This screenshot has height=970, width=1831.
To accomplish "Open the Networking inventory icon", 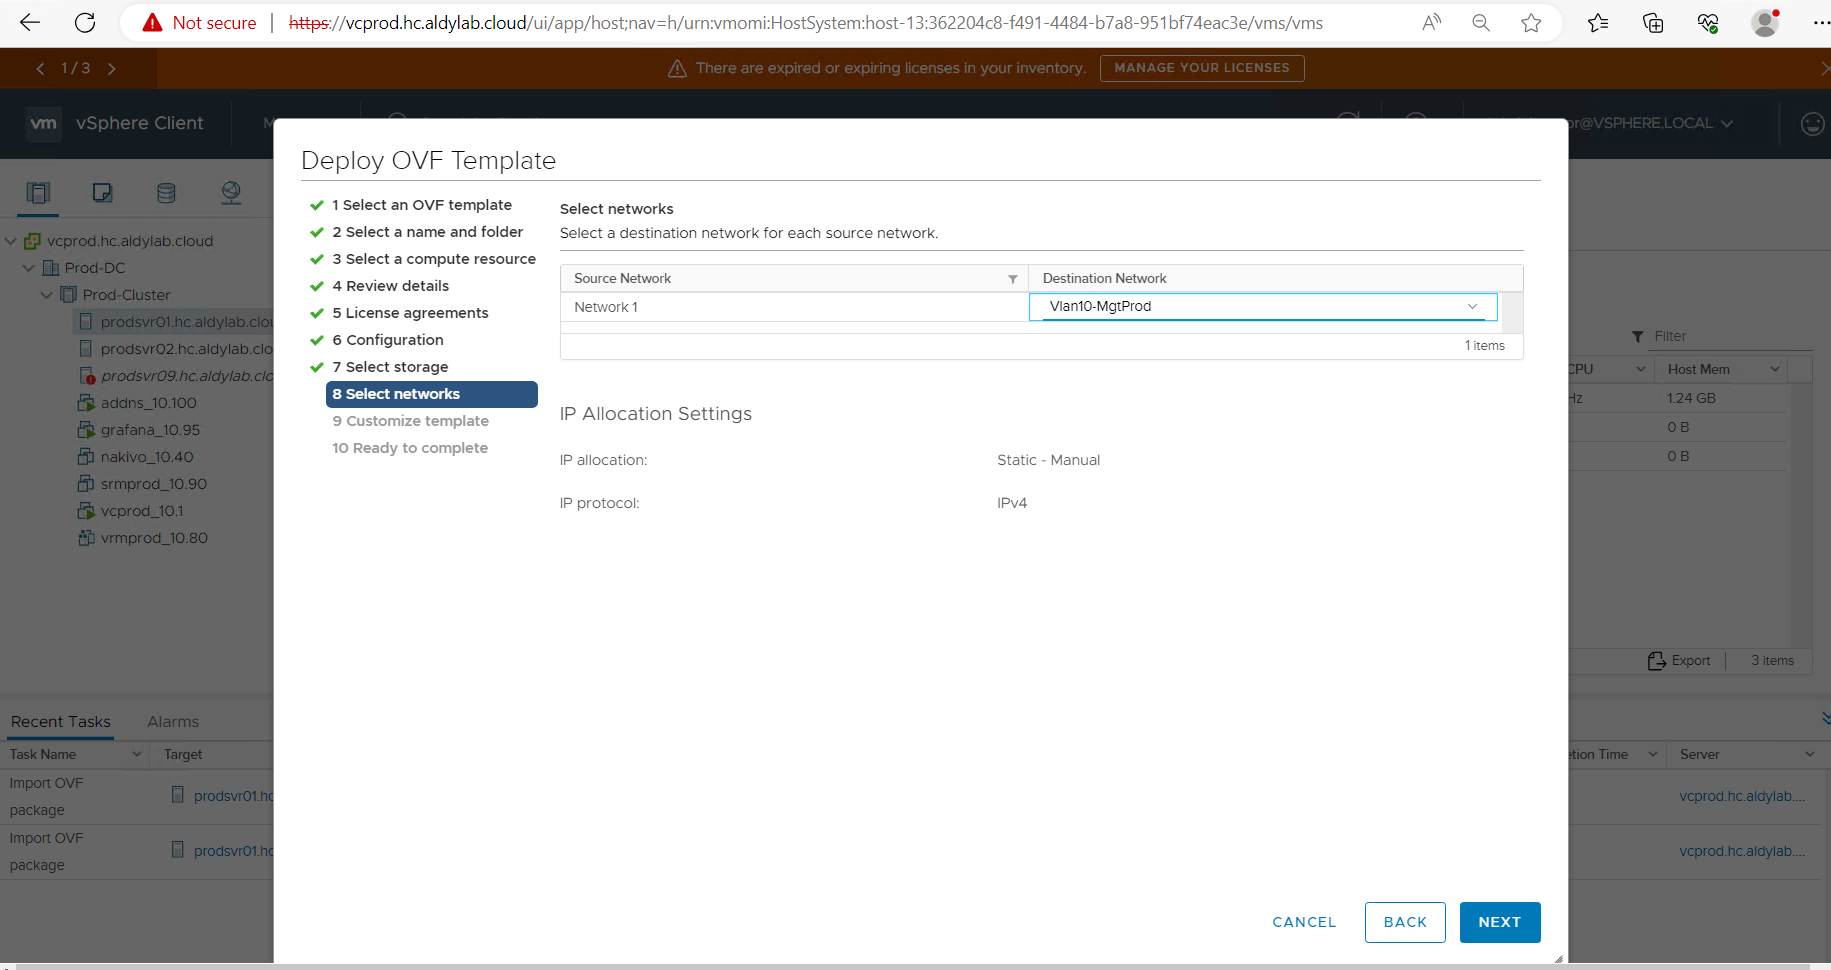I will [231, 193].
